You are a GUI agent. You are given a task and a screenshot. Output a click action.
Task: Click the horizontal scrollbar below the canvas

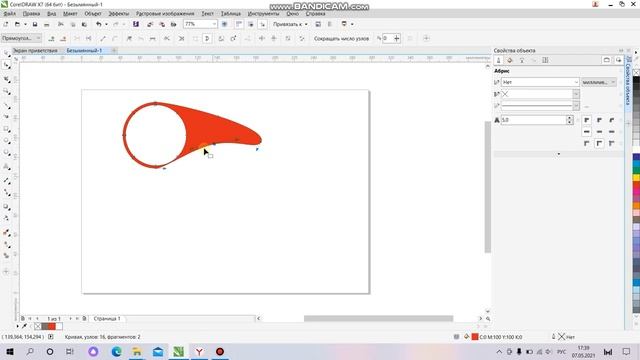(x=378, y=318)
